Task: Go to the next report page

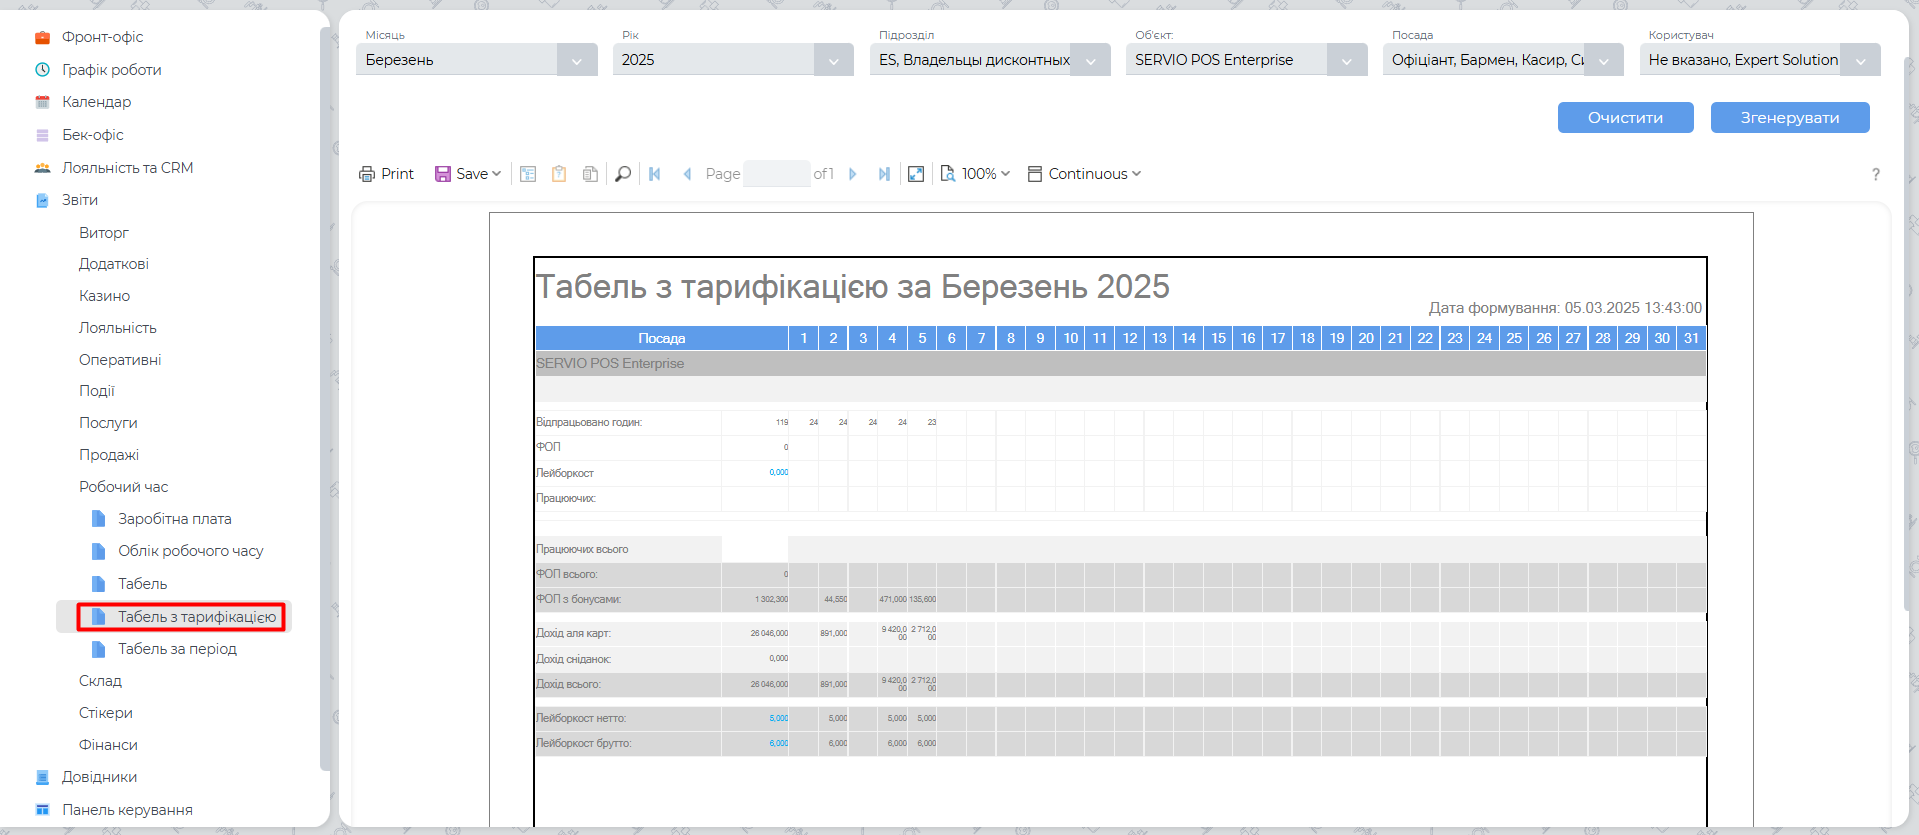Action: coord(853,174)
